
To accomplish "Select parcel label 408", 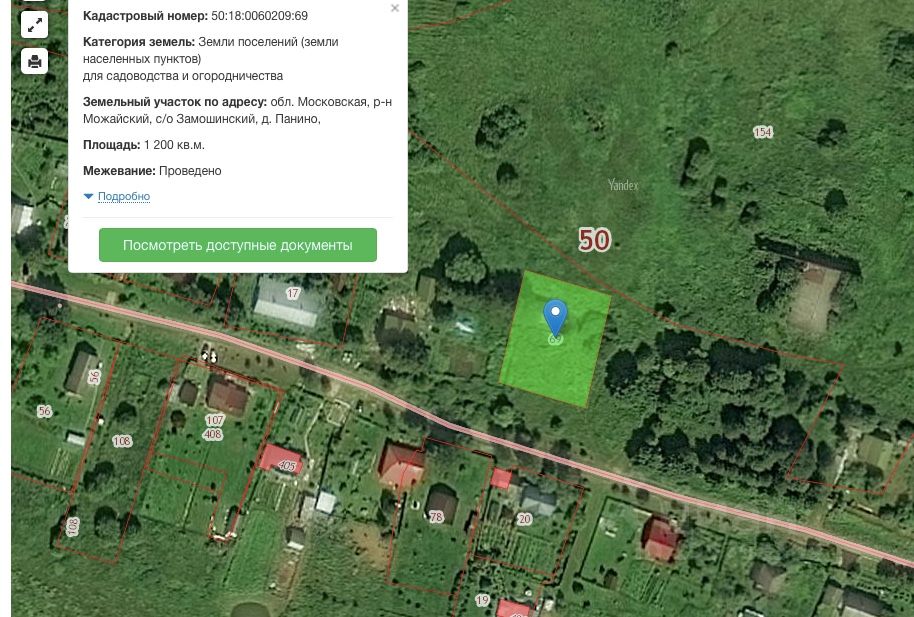I will [x=212, y=434].
